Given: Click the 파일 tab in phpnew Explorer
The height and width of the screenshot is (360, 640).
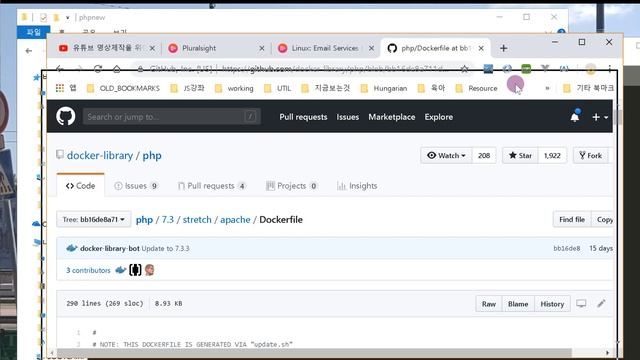Looking at the screenshot, I should click(x=33, y=32).
